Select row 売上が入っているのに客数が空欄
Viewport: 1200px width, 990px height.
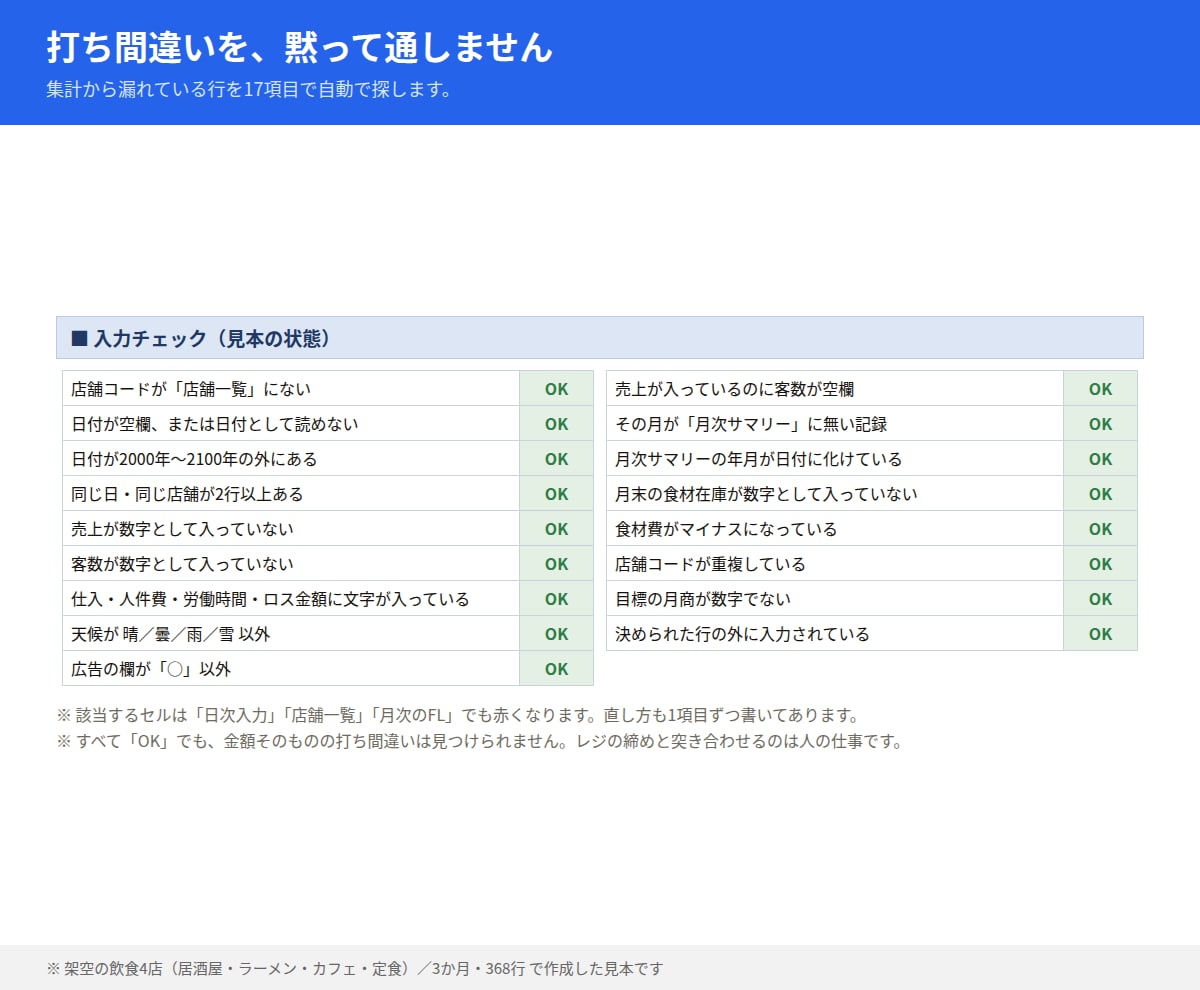click(x=872, y=389)
